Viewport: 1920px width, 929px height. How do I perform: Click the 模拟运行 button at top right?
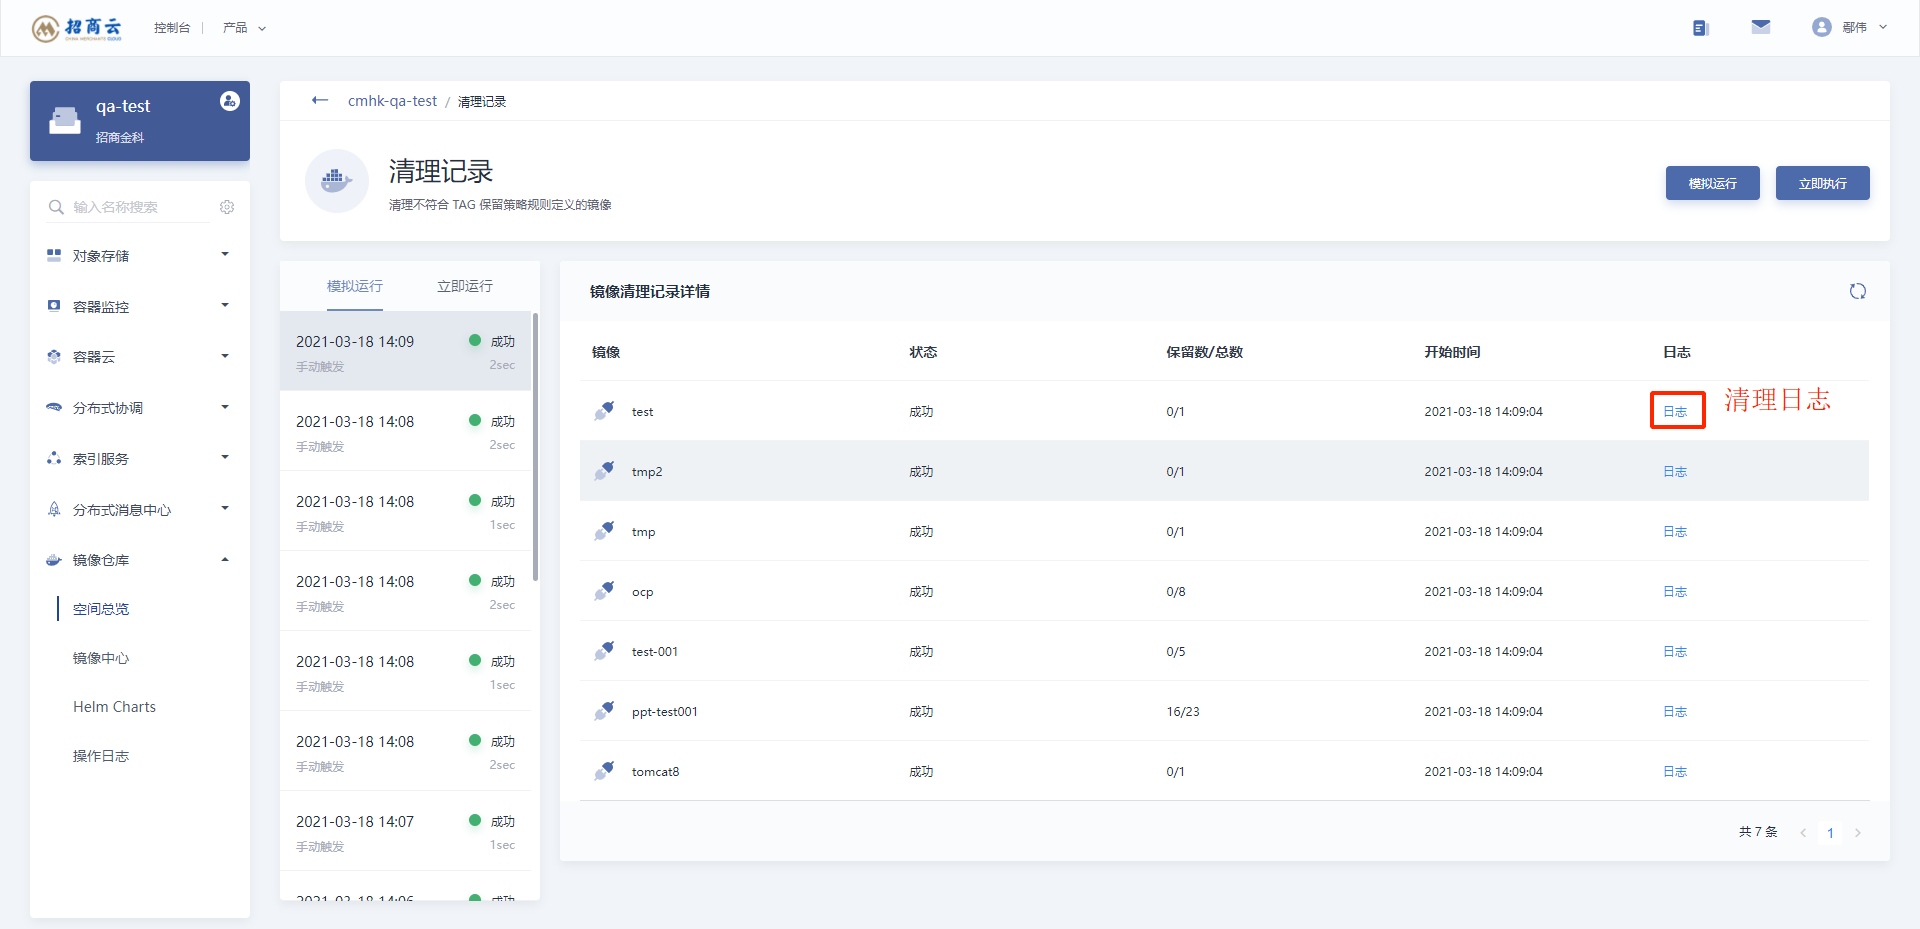[1712, 183]
